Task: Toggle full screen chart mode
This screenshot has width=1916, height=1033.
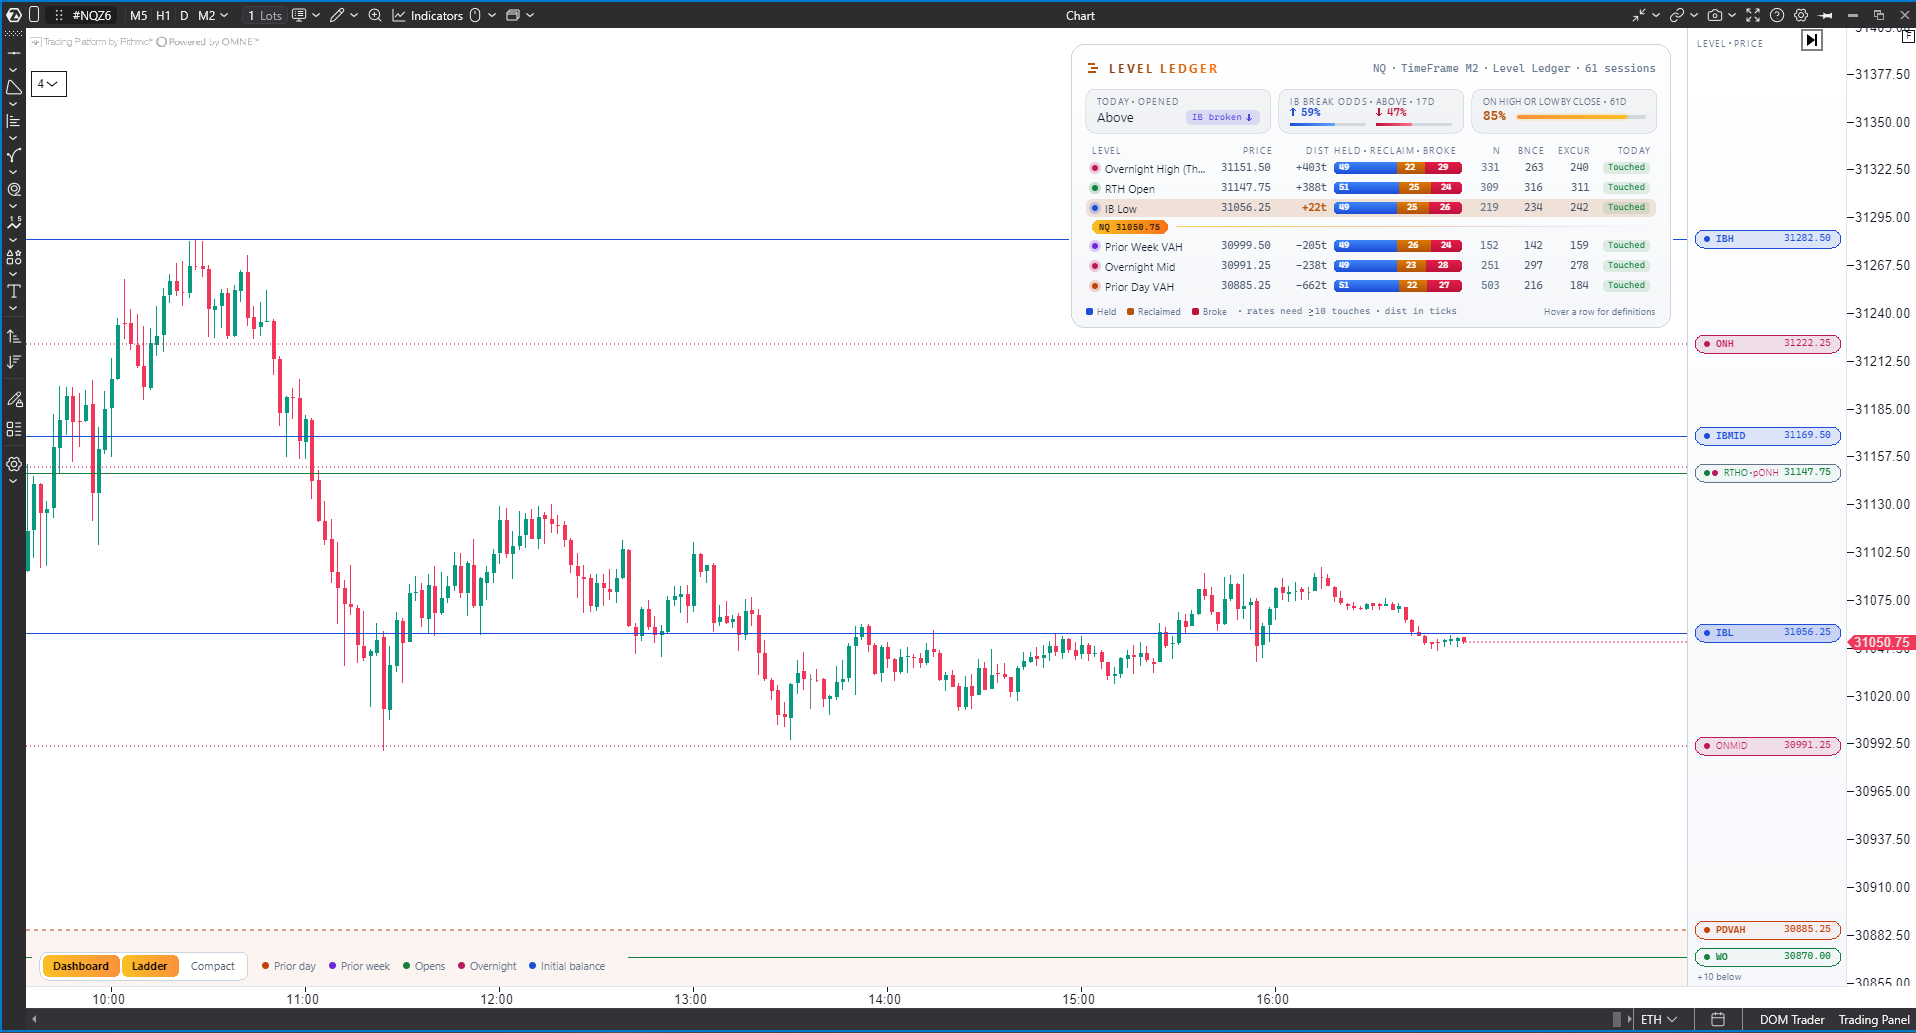Action: (x=1753, y=15)
